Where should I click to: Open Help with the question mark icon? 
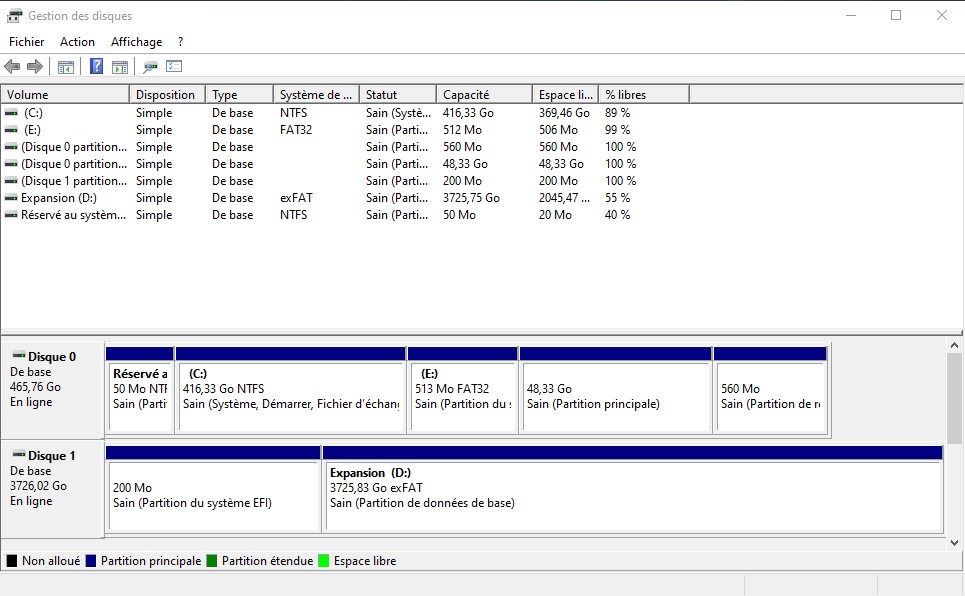[x=96, y=67]
